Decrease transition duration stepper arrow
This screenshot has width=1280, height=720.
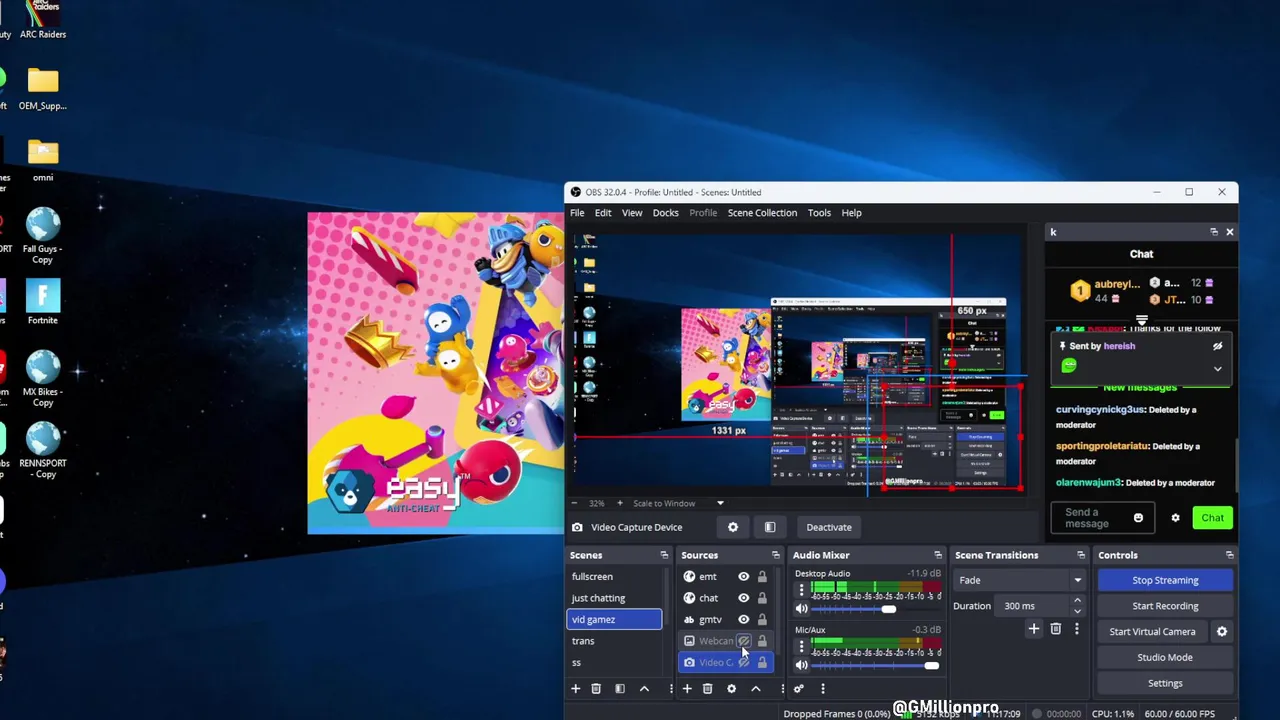[x=1077, y=610]
